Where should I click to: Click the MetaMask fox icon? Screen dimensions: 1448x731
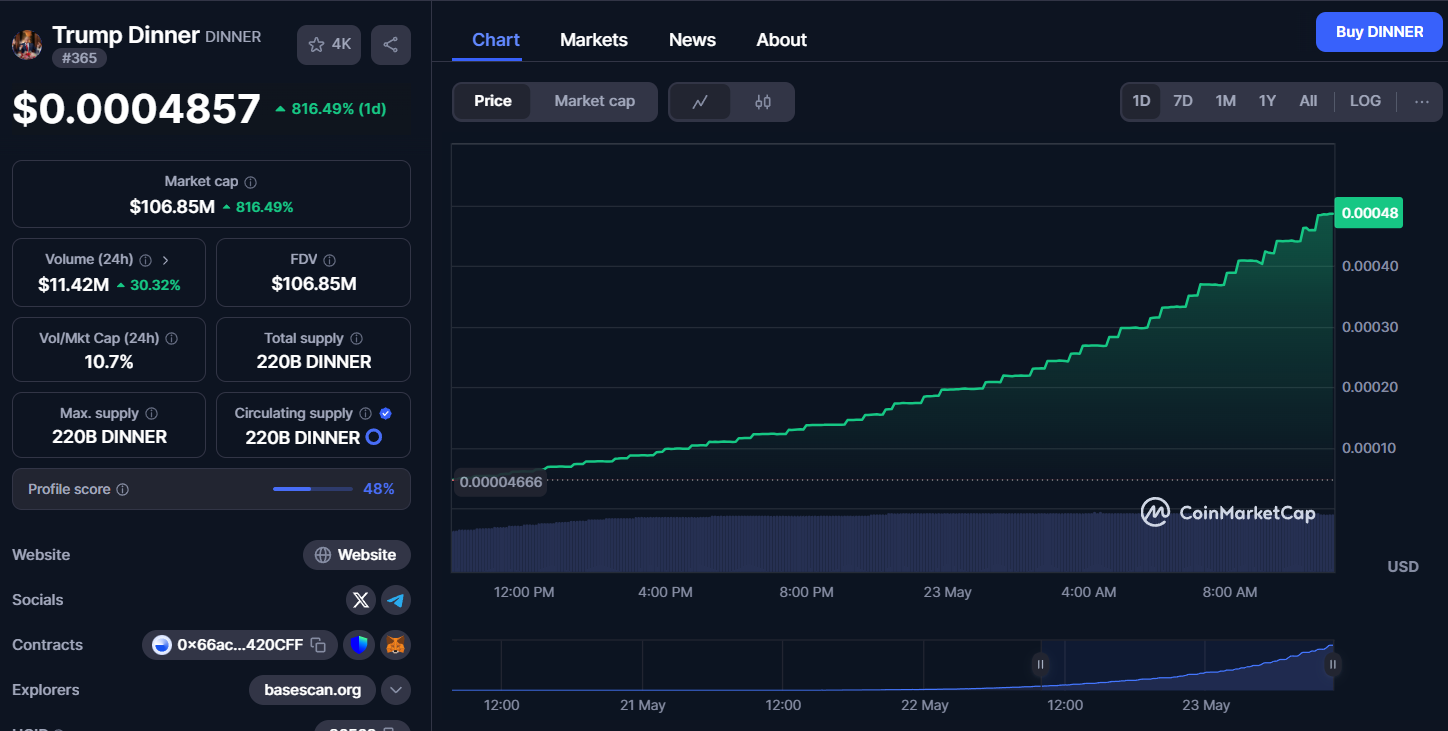(396, 645)
